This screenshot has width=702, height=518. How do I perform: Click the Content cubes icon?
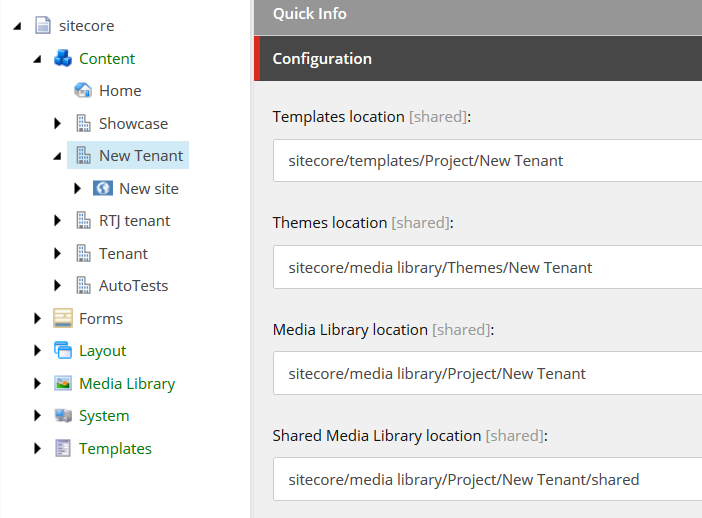click(63, 58)
